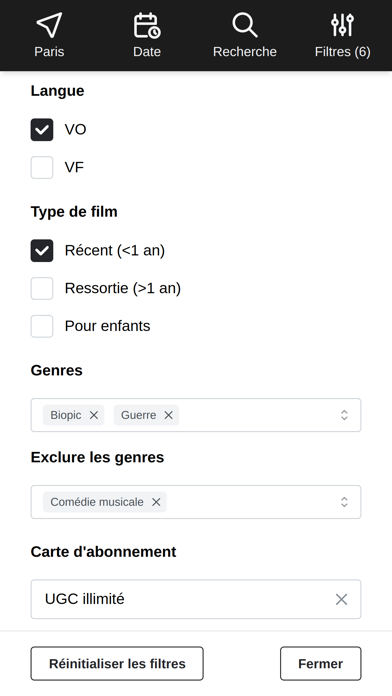Open the Paris location arrow icon
The image size is (392, 696).
pyautogui.click(x=49, y=25)
